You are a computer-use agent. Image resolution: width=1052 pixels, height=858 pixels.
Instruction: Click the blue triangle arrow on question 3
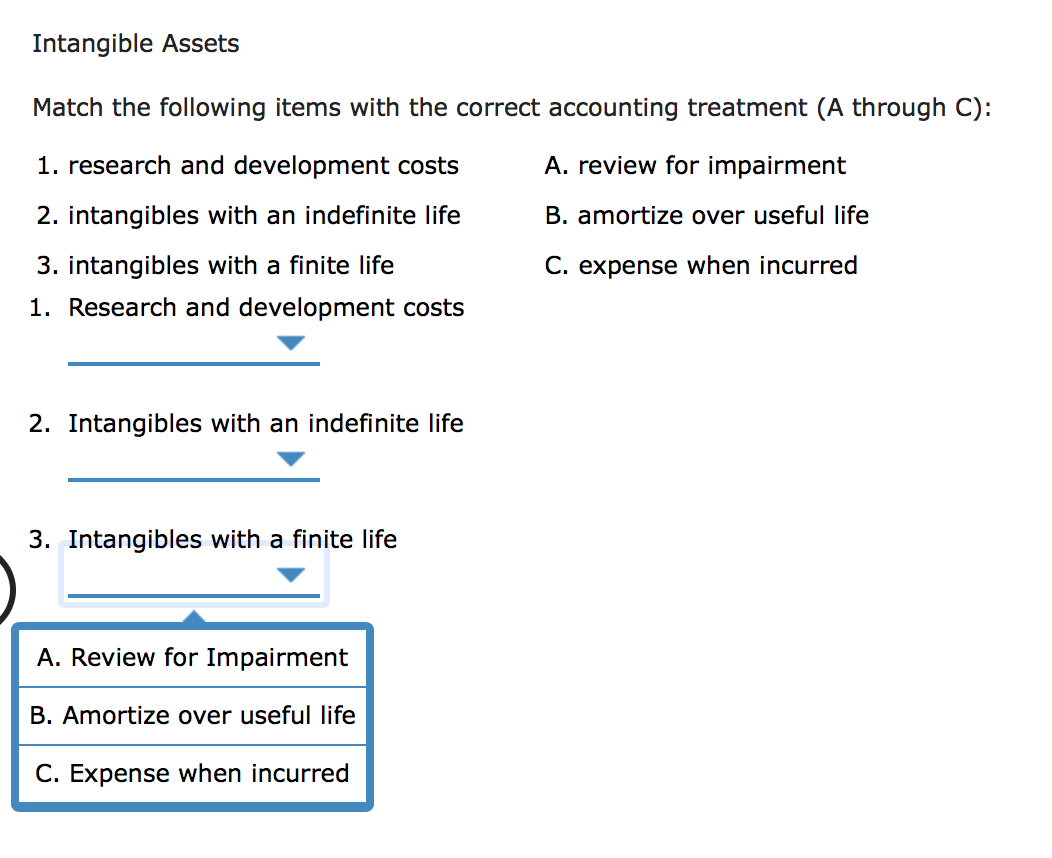coord(290,574)
